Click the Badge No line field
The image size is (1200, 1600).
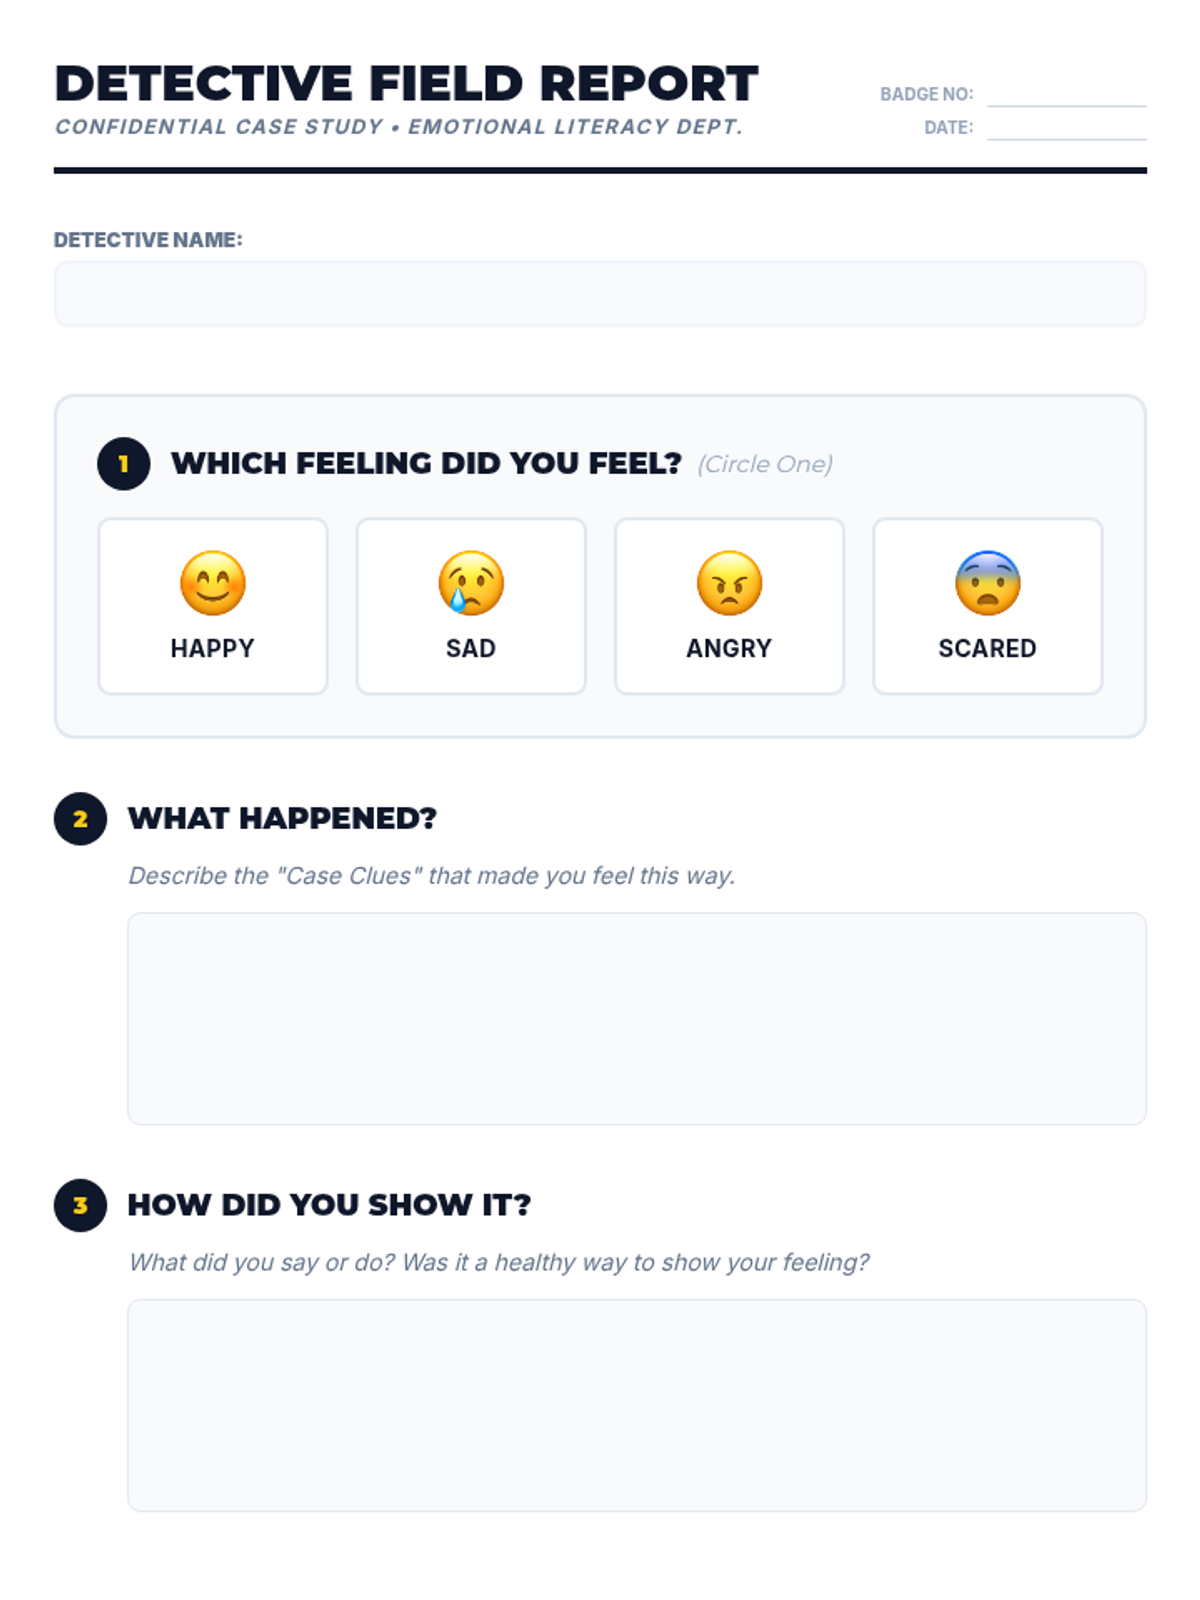pos(1067,94)
